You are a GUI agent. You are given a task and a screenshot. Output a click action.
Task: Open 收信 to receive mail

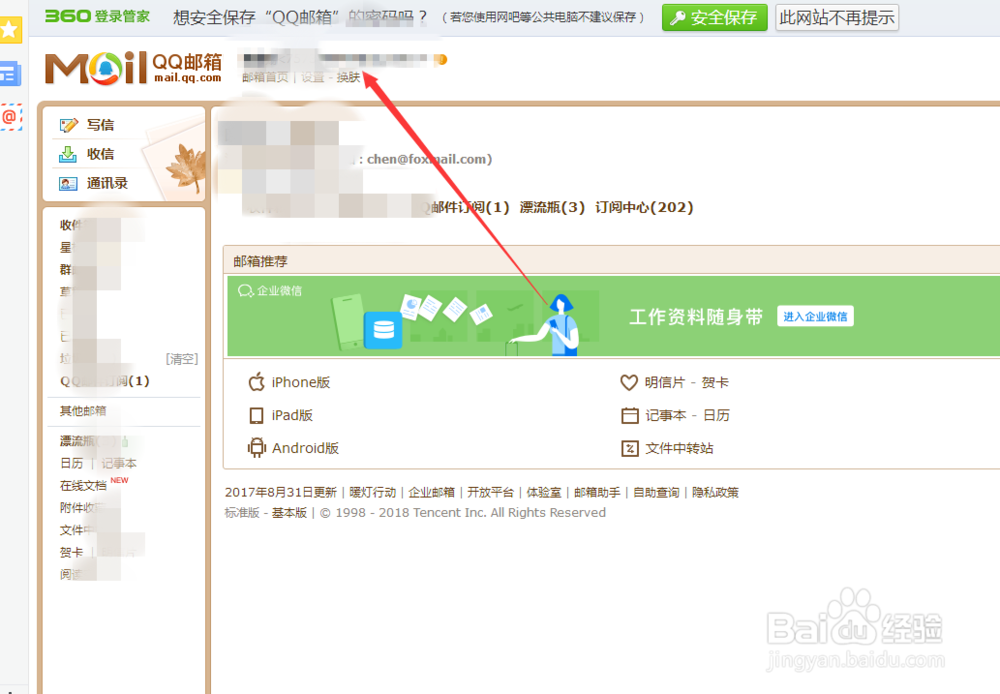pos(100,154)
